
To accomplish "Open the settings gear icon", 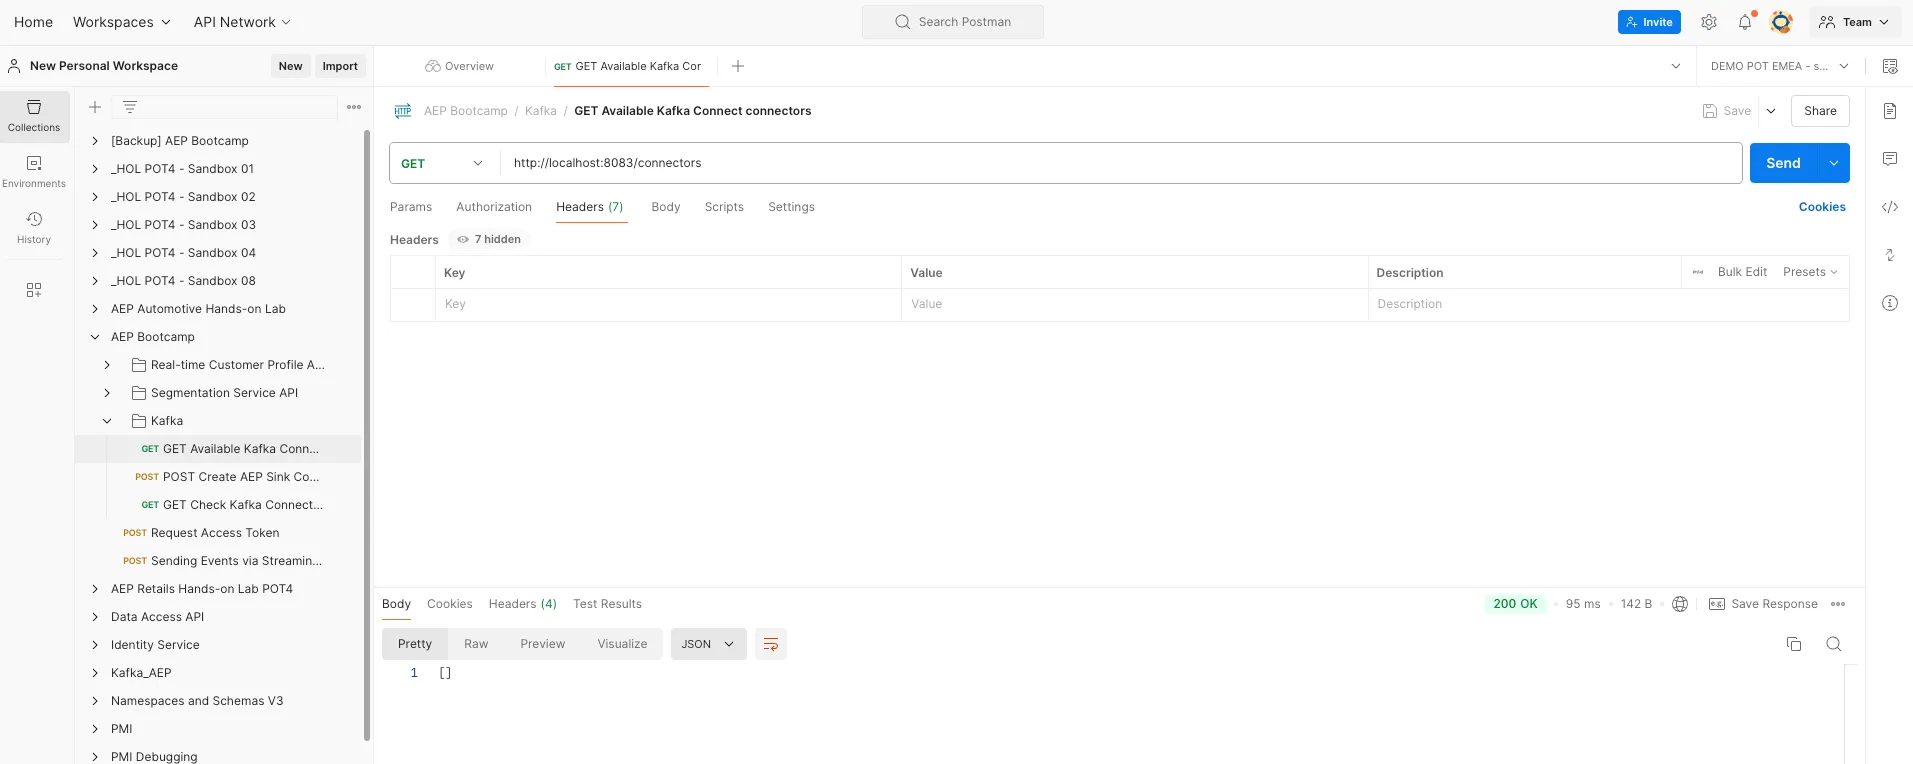I will click(x=1709, y=22).
